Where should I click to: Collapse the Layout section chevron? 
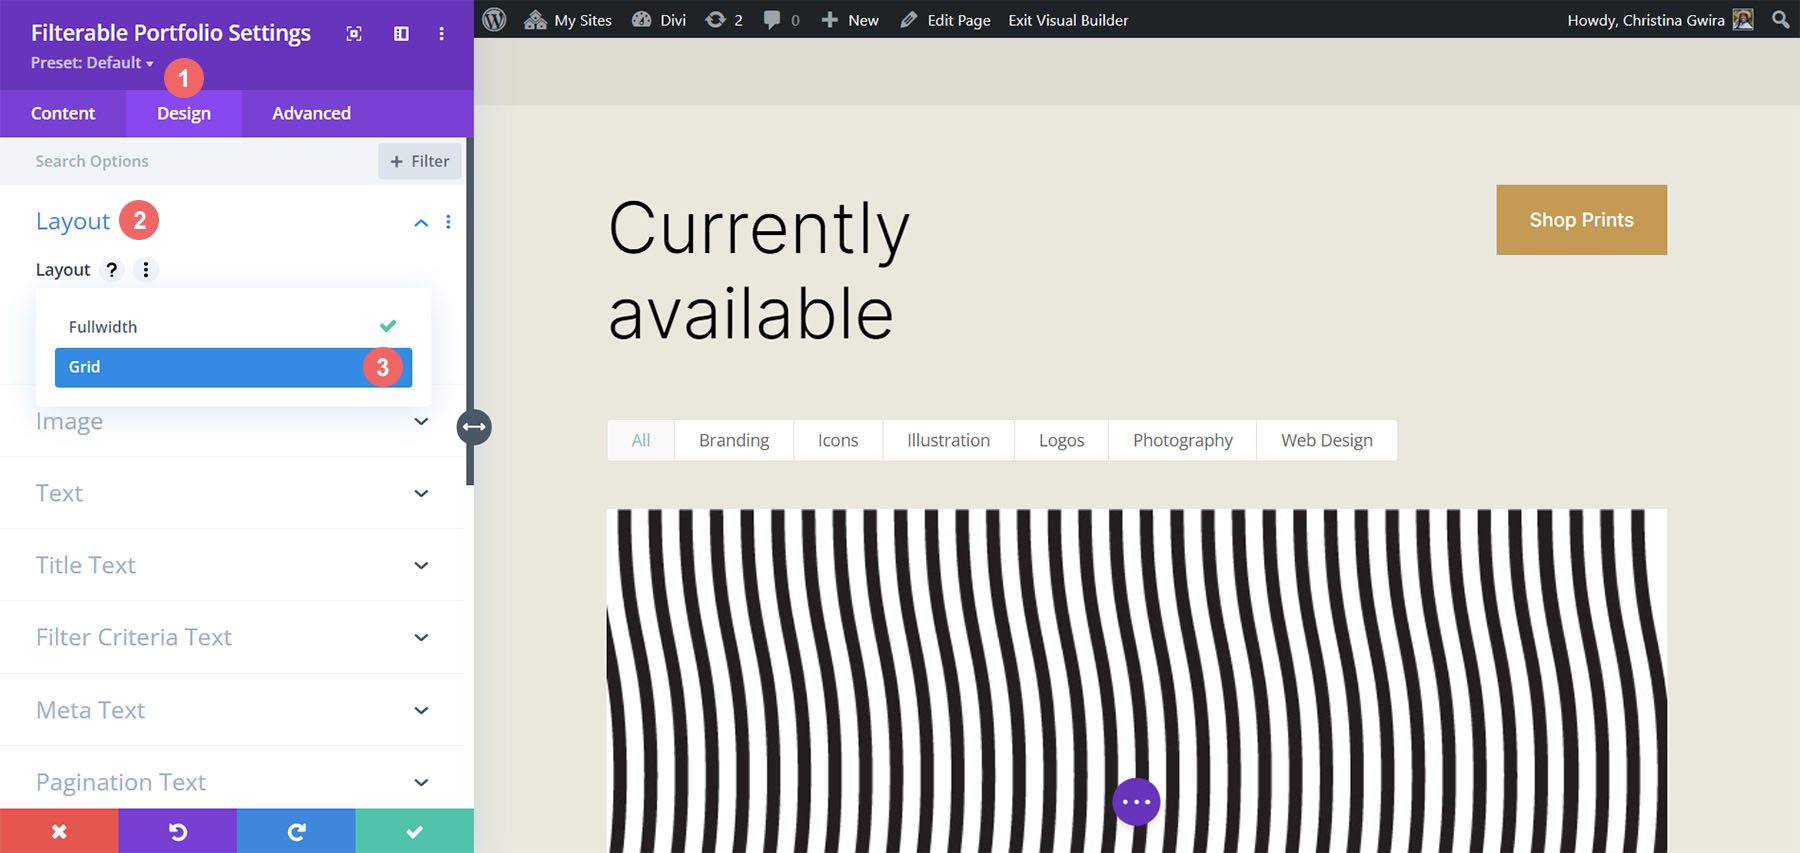coord(421,223)
